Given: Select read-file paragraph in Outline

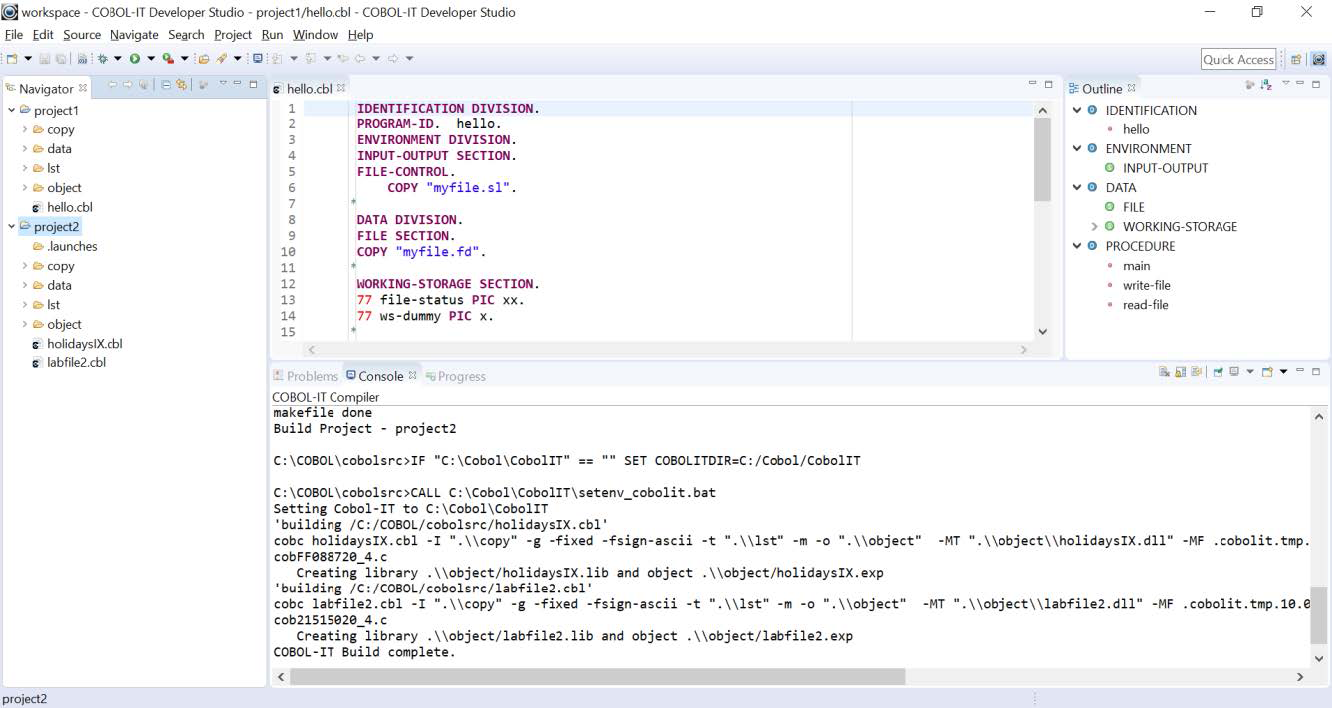Looking at the screenshot, I should 1145,304.
